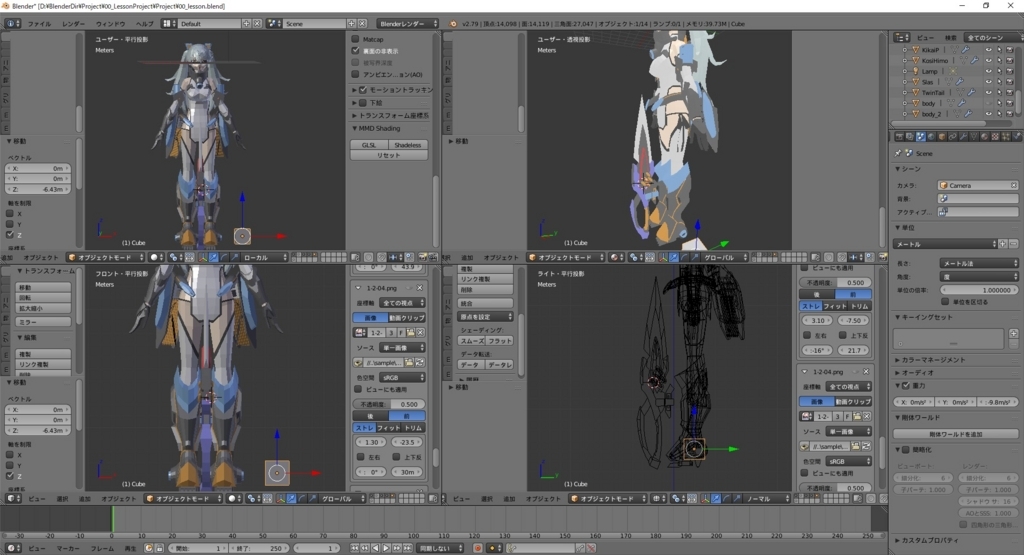Select the 前 draw-depth toggle in background image
The width and height of the screenshot is (1024, 555).
click(x=407, y=416)
